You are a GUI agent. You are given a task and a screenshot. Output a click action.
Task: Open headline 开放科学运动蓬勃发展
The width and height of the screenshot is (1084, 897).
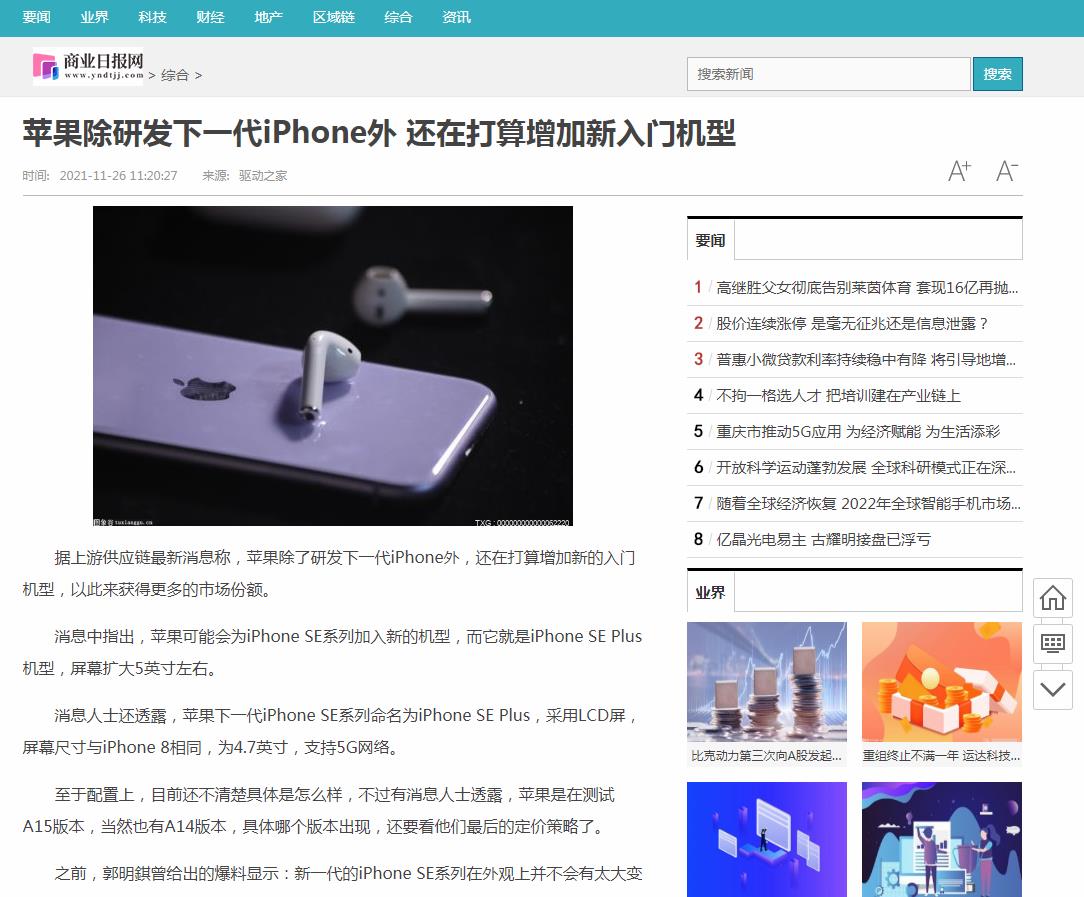coord(866,467)
